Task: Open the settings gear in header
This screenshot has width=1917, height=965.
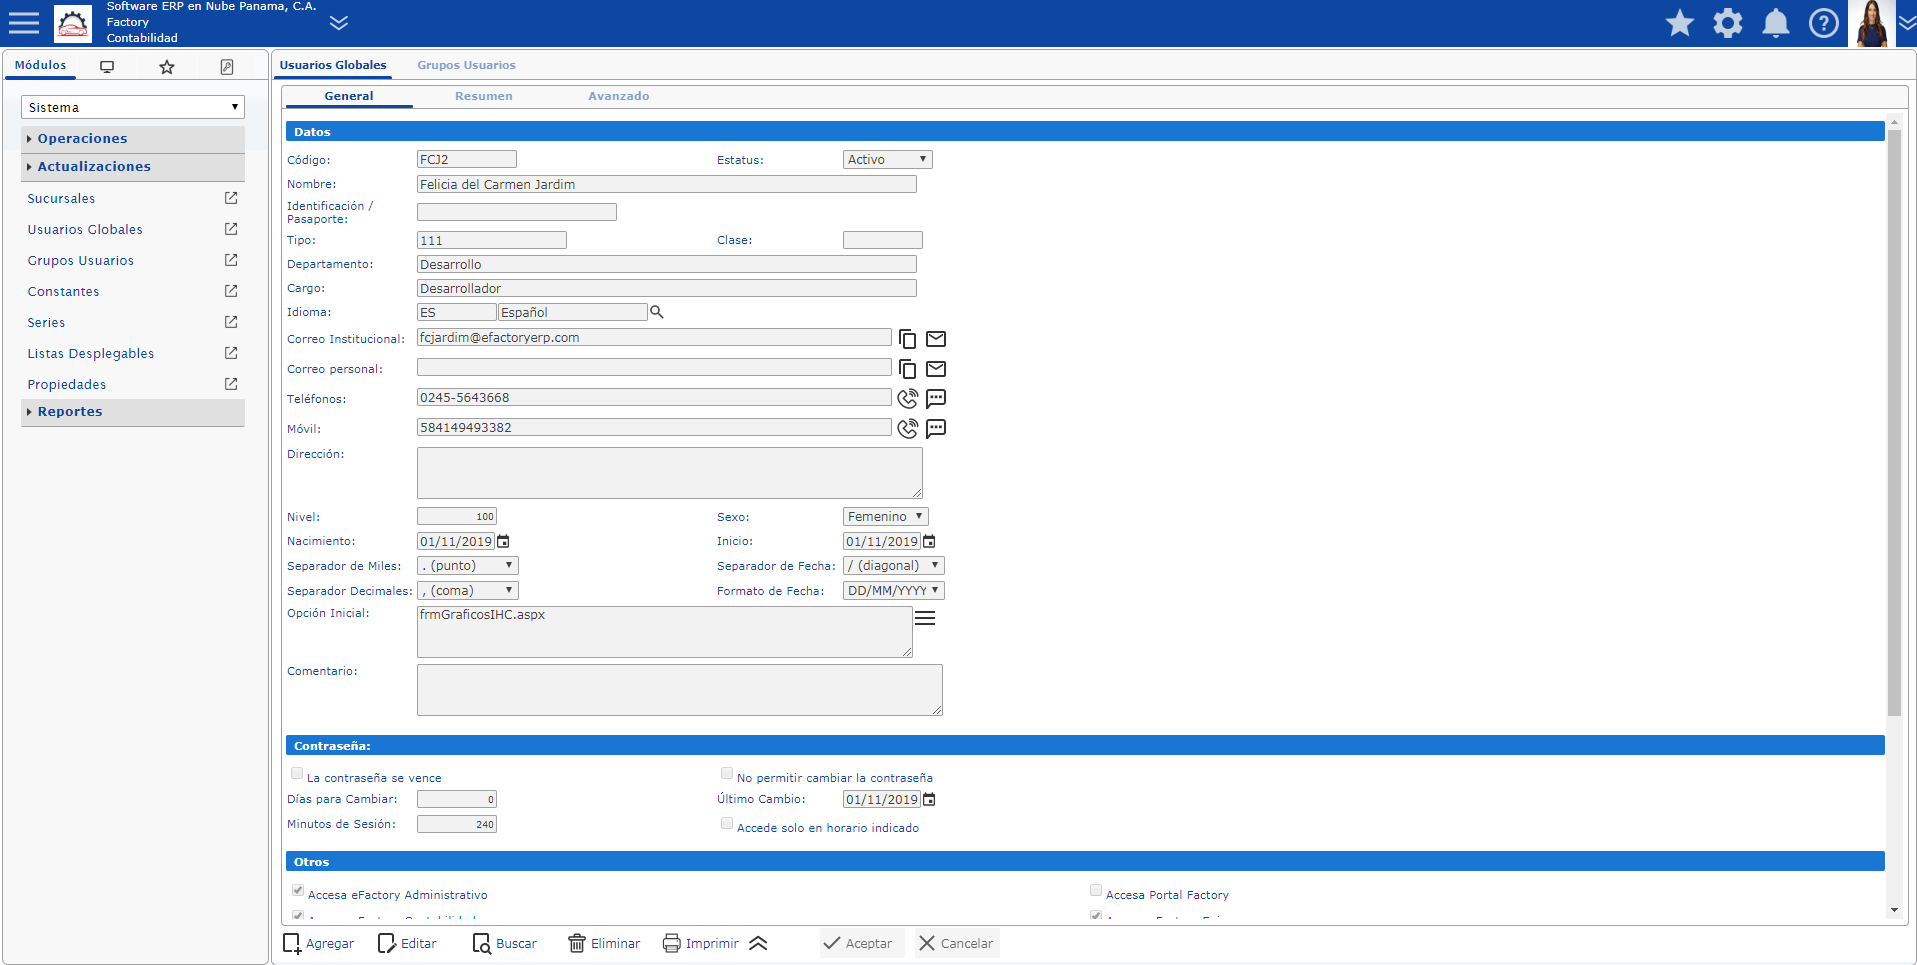Action: [1727, 23]
